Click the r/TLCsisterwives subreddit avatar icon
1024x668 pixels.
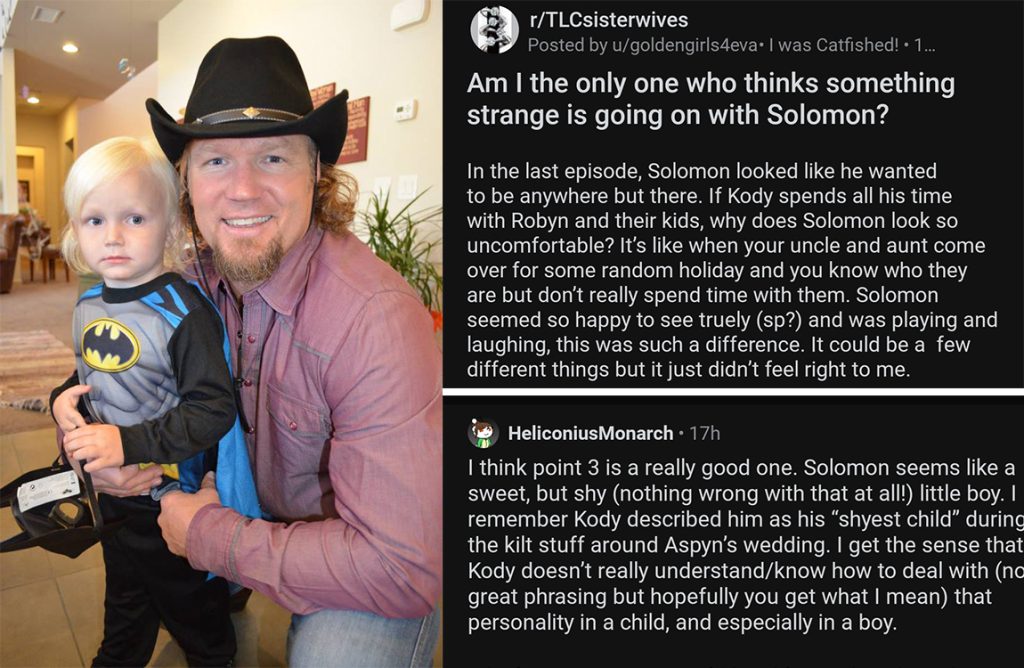(x=494, y=29)
